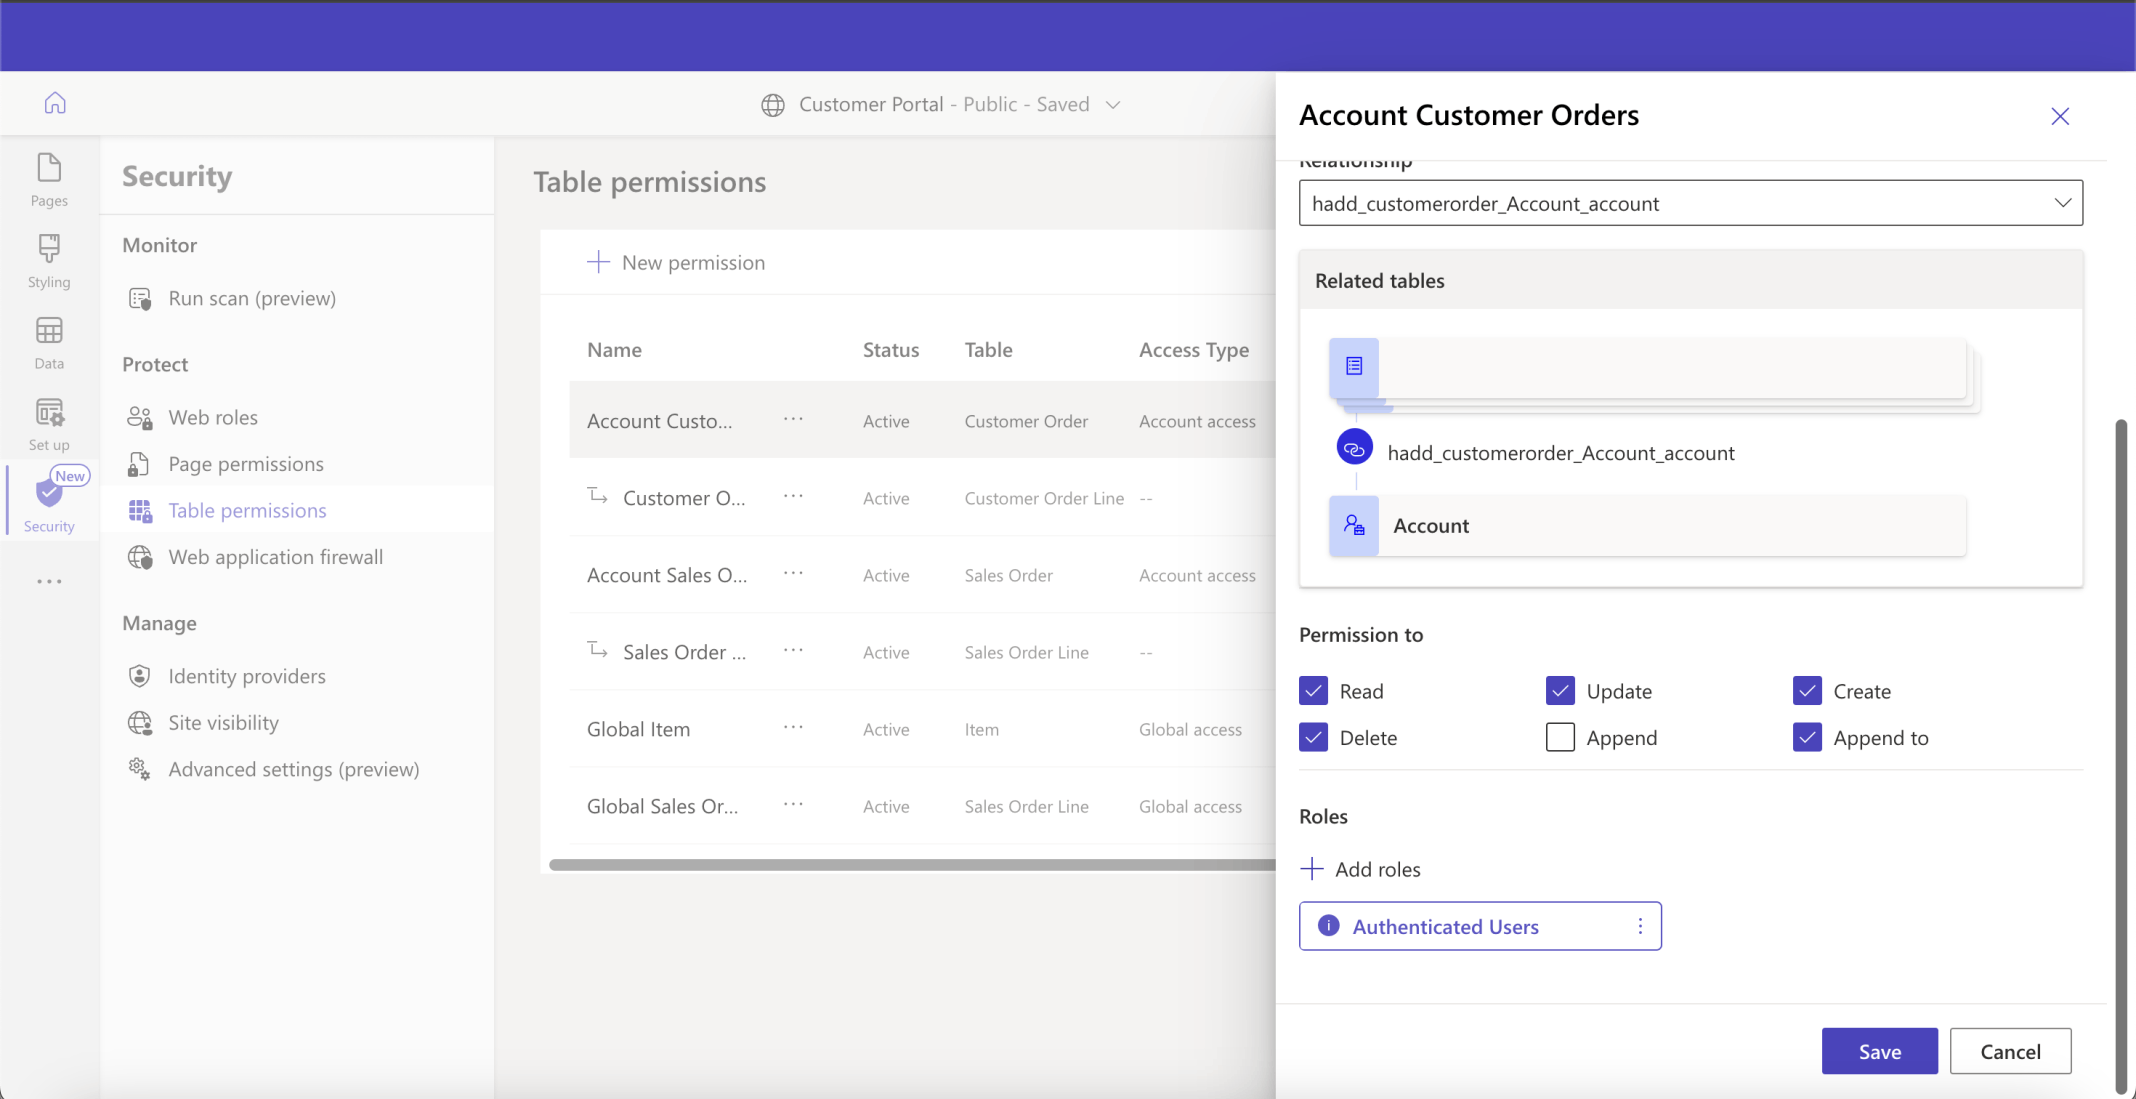Click the table's horizontal scrollbar
This screenshot has width=2136, height=1099.
(x=910, y=865)
